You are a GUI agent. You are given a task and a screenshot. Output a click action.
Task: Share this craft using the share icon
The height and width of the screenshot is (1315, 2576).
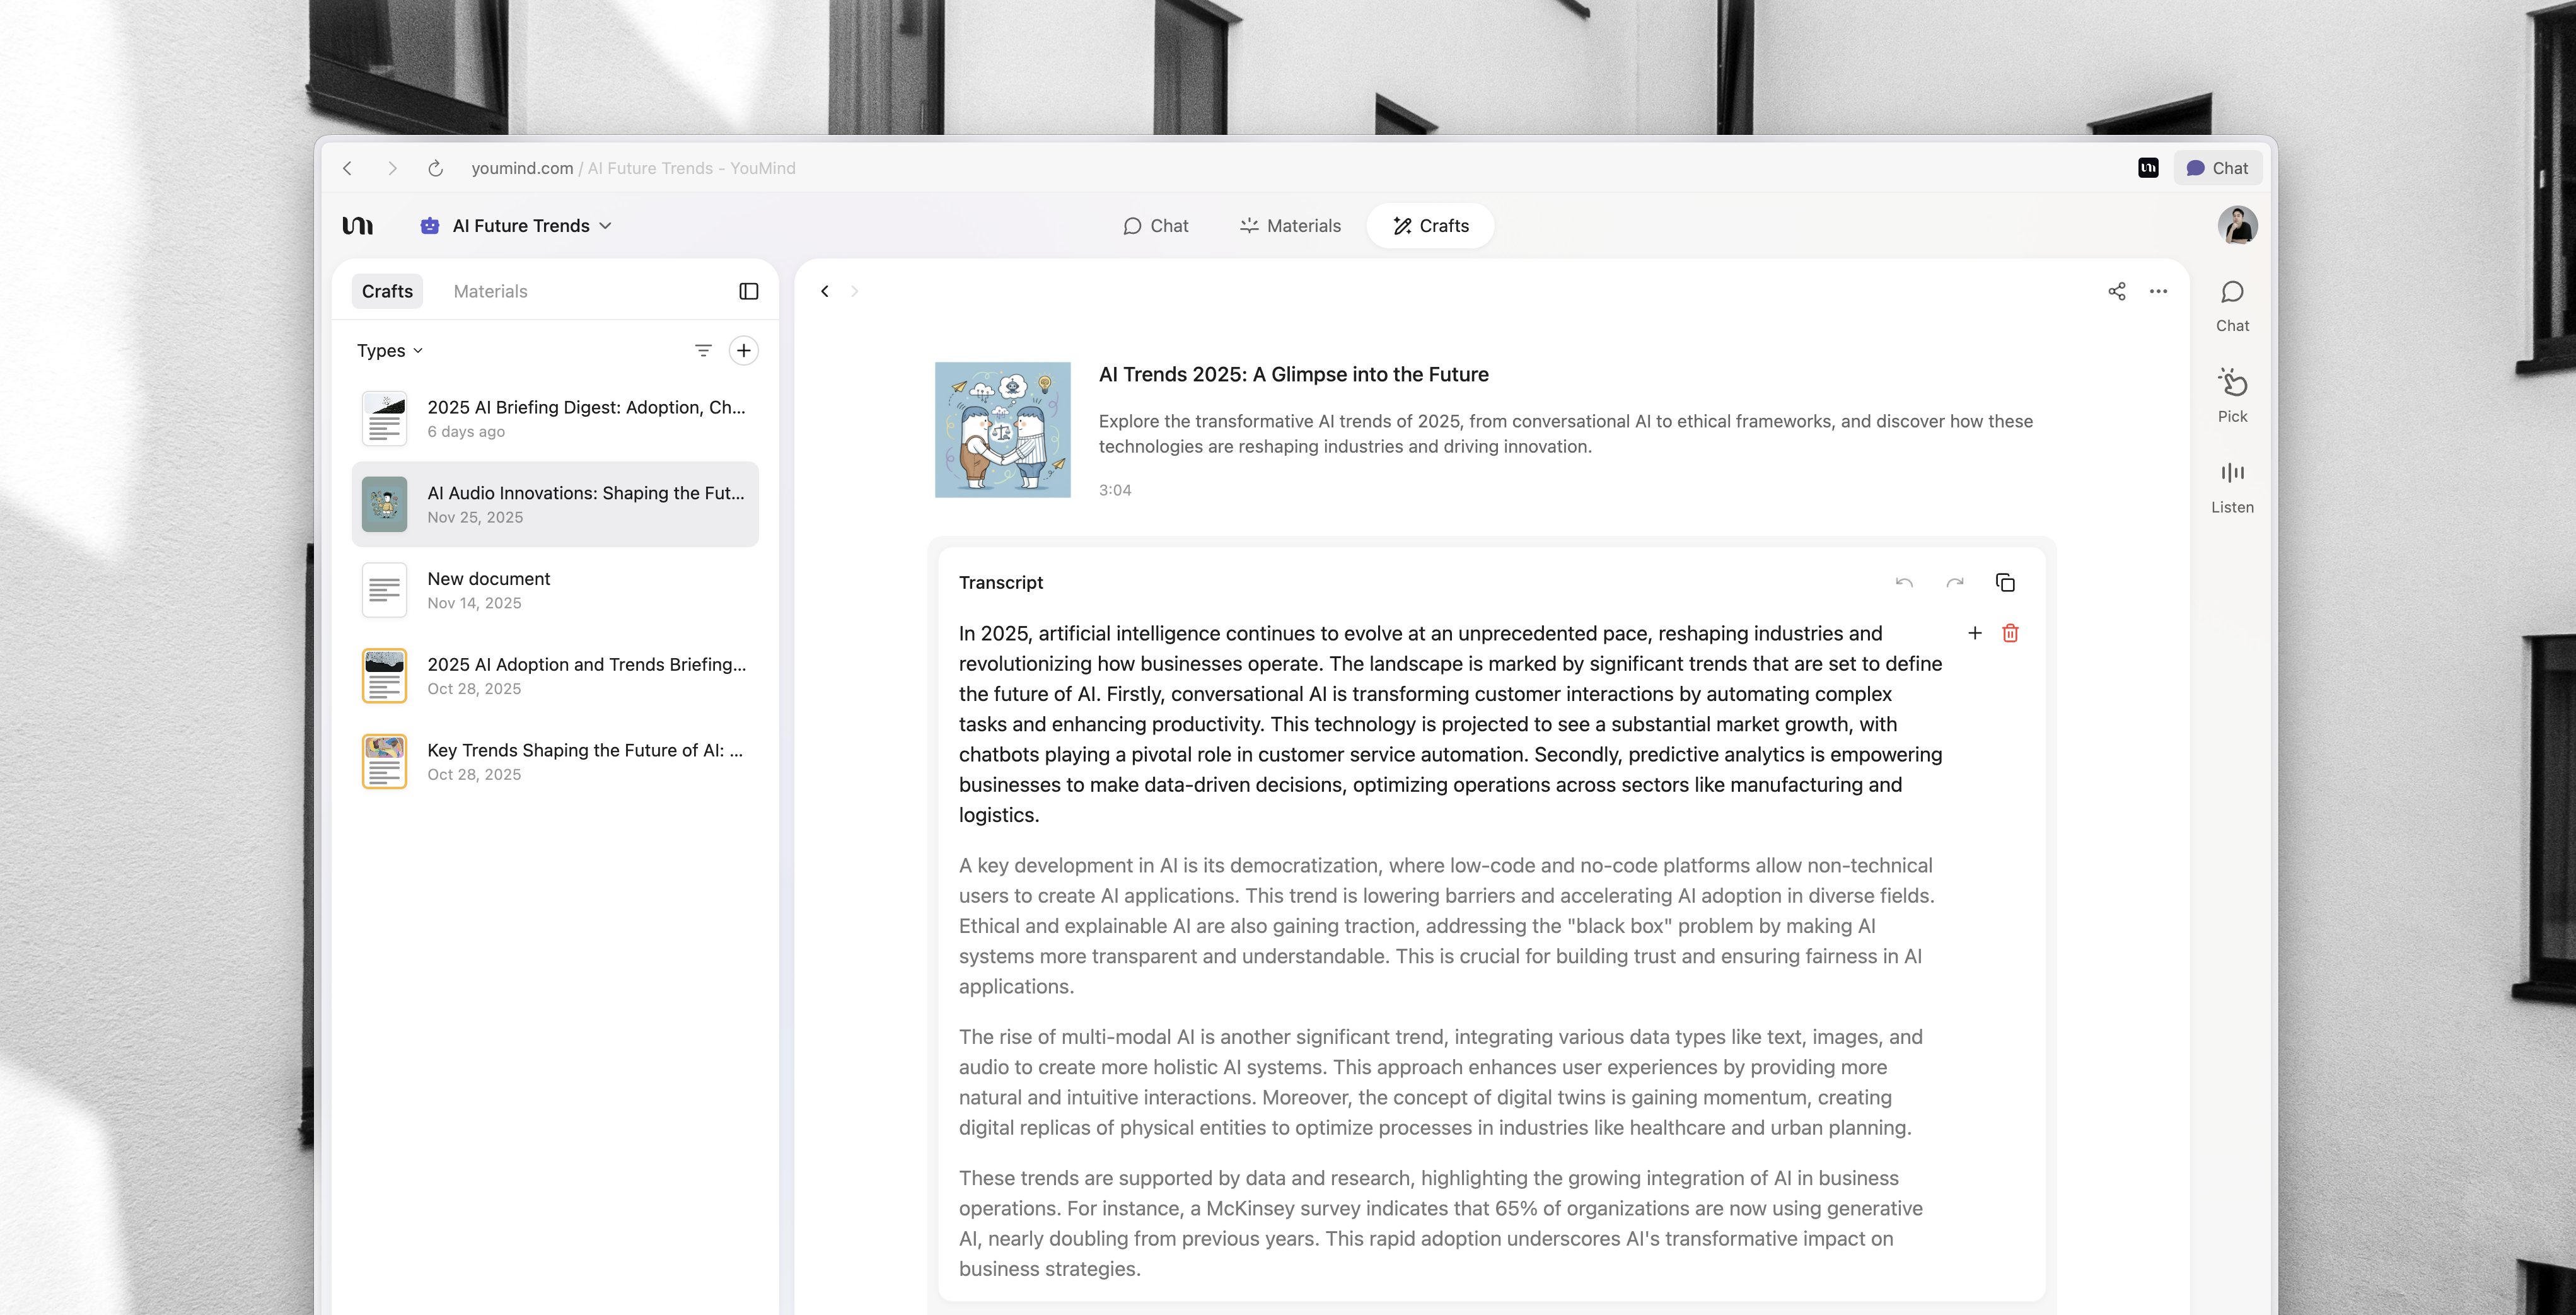pyautogui.click(x=2117, y=291)
